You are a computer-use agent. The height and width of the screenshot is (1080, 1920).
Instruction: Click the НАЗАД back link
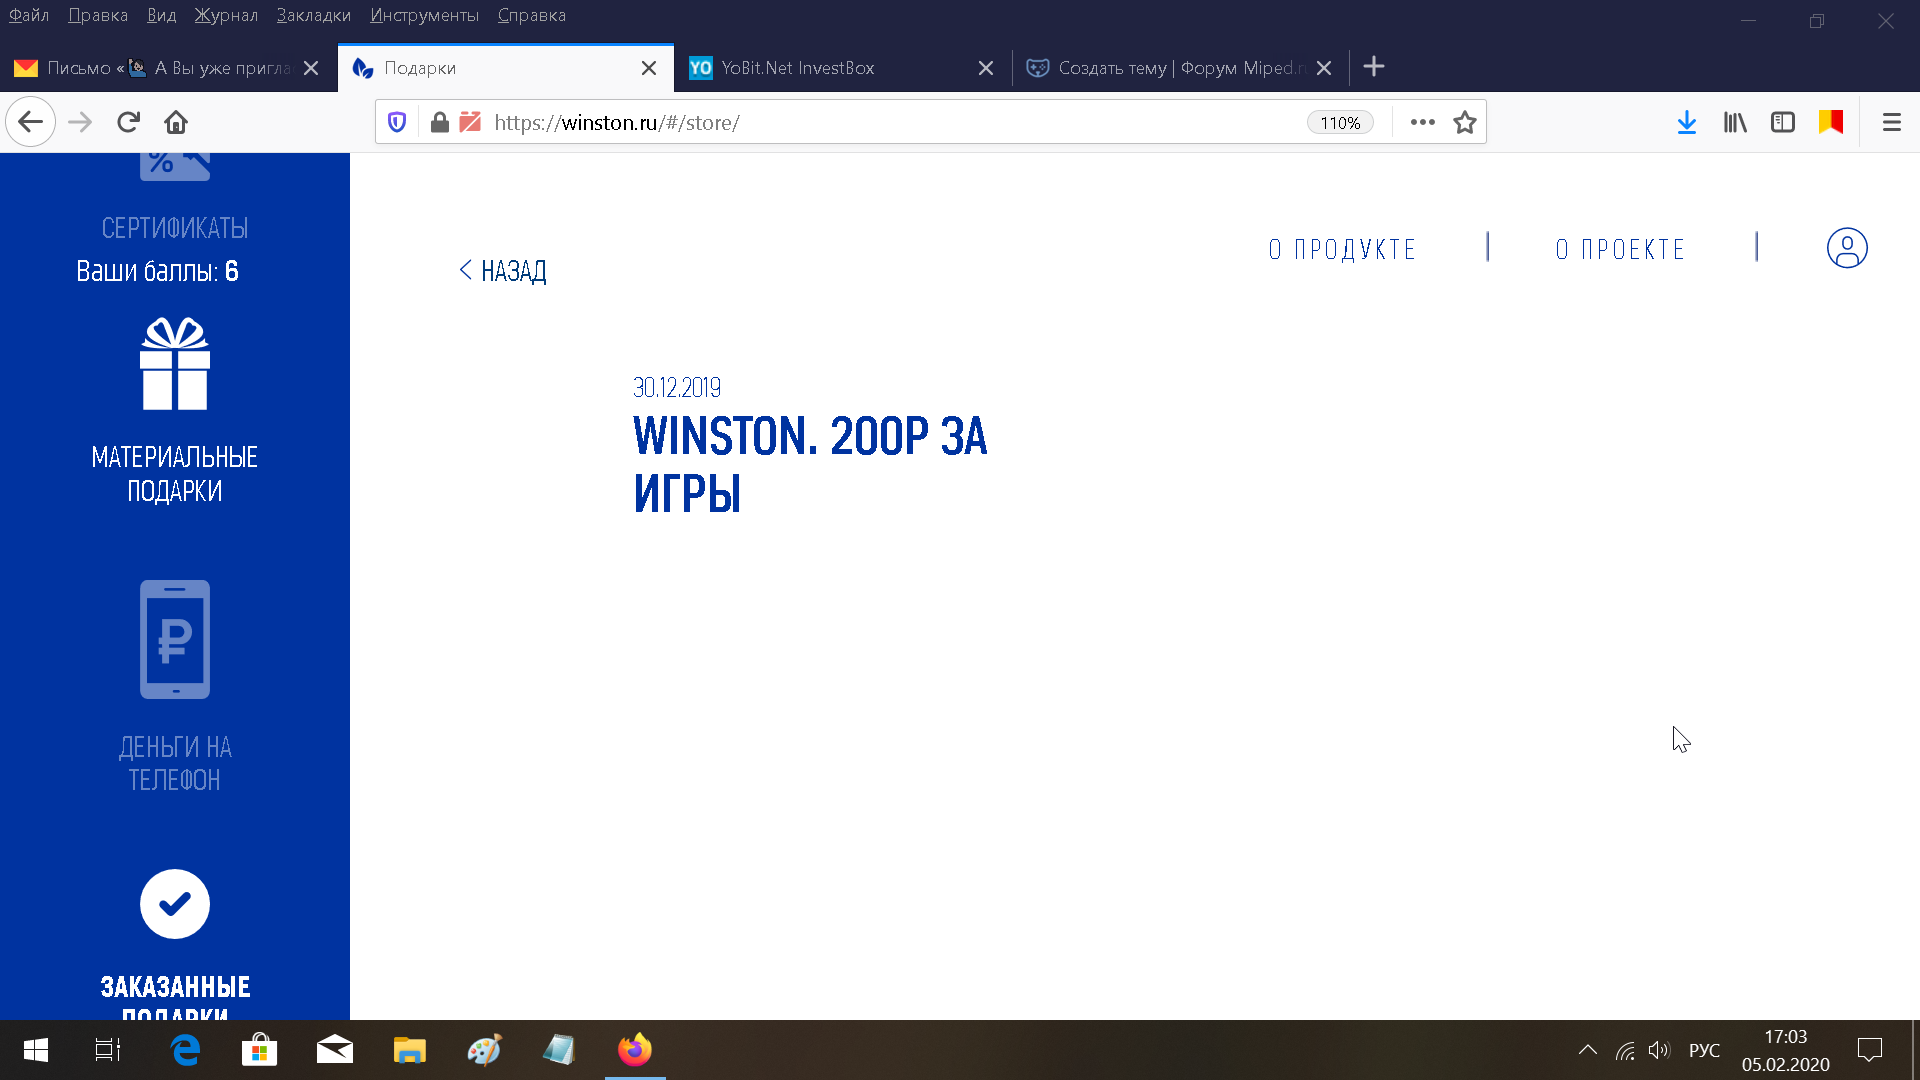[503, 271]
